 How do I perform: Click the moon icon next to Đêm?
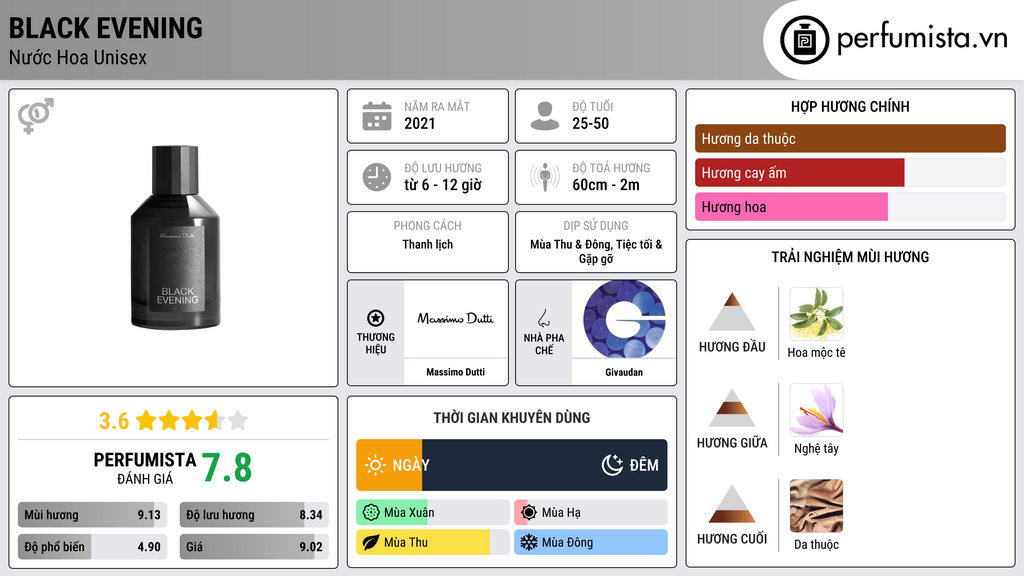tap(612, 465)
